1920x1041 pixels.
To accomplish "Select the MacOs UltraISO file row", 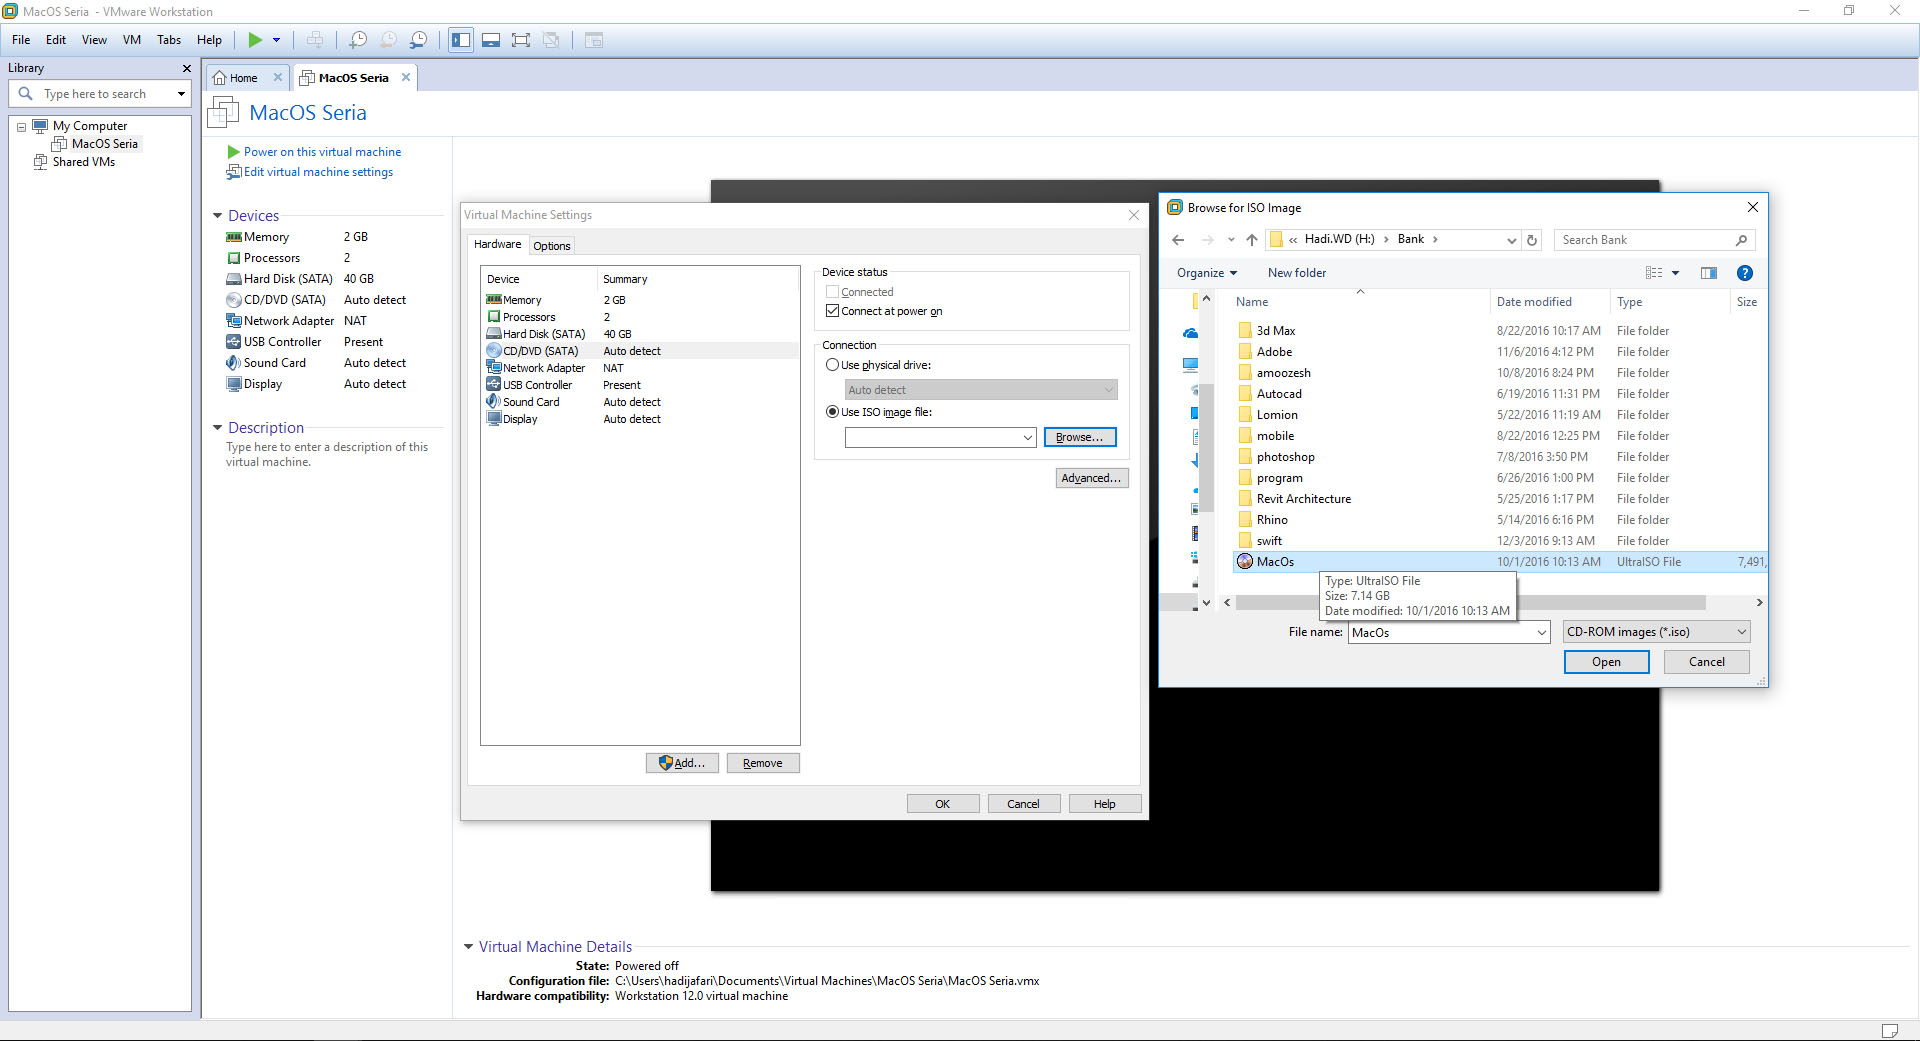I will pyautogui.click(x=1500, y=562).
